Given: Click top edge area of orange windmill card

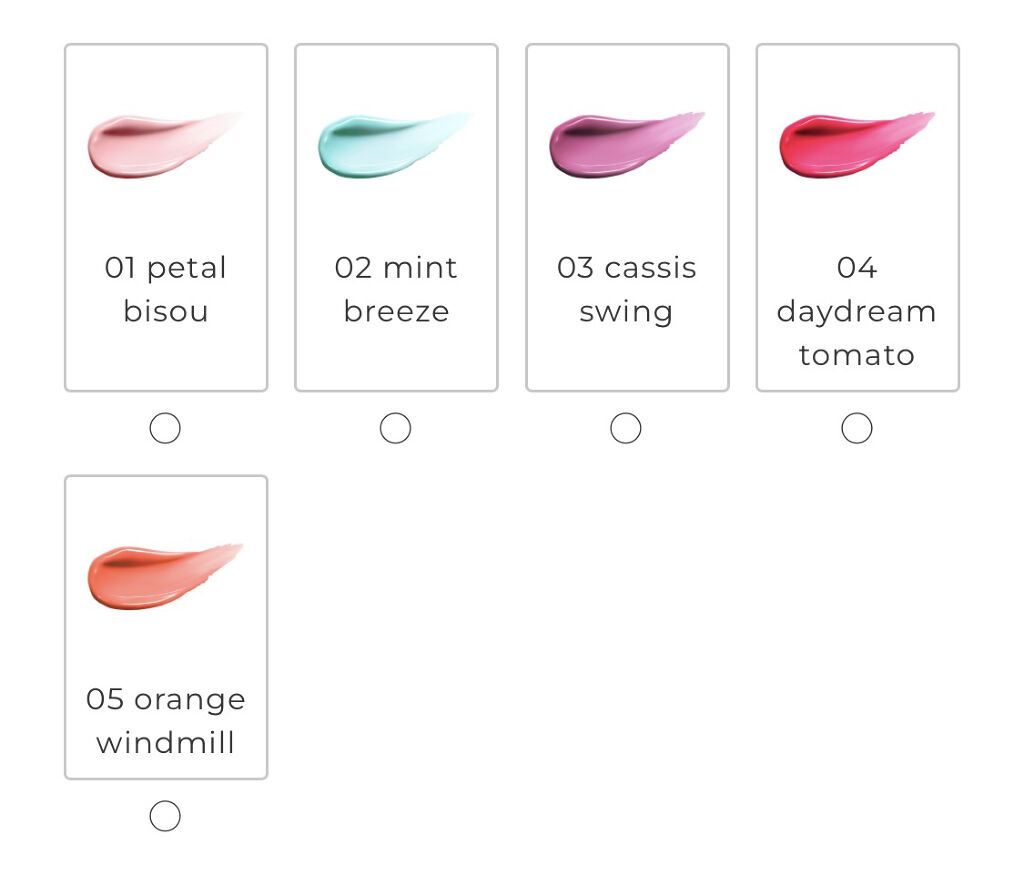Looking at the screenshot, I should coord(166,494).
